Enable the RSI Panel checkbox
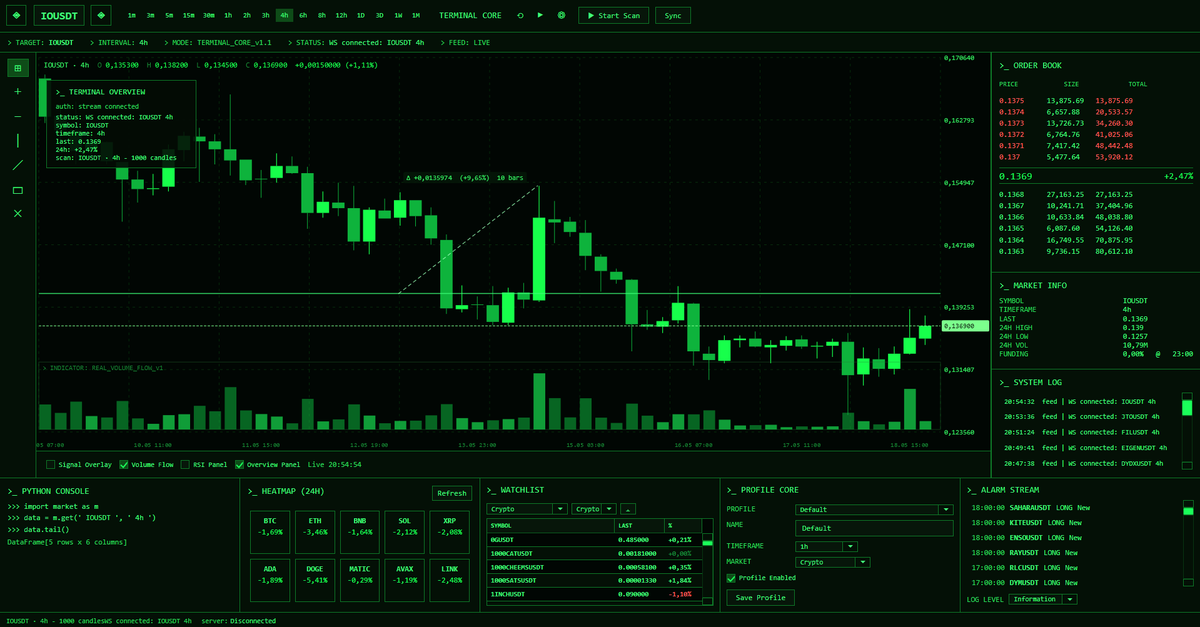 click(185, 464)
